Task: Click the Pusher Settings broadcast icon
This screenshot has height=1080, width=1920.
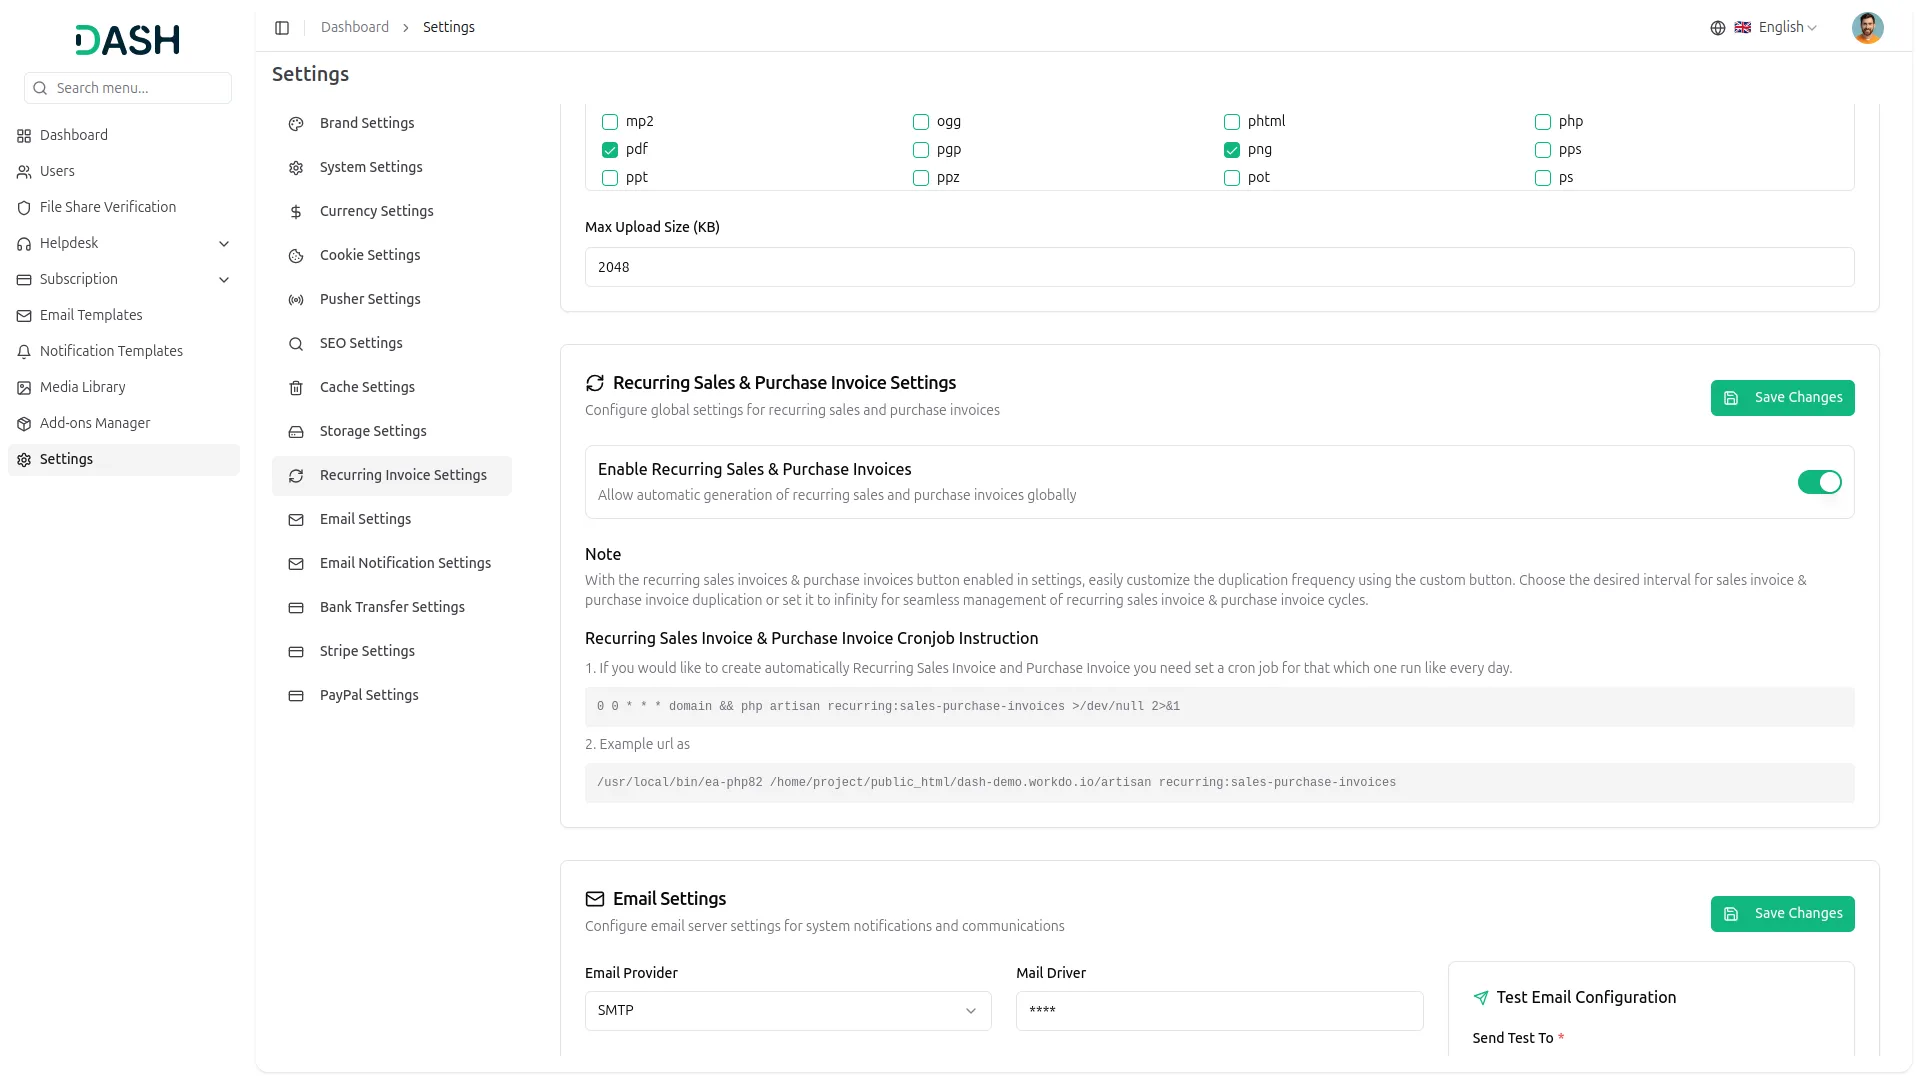Action: click(x=296, y=300)
